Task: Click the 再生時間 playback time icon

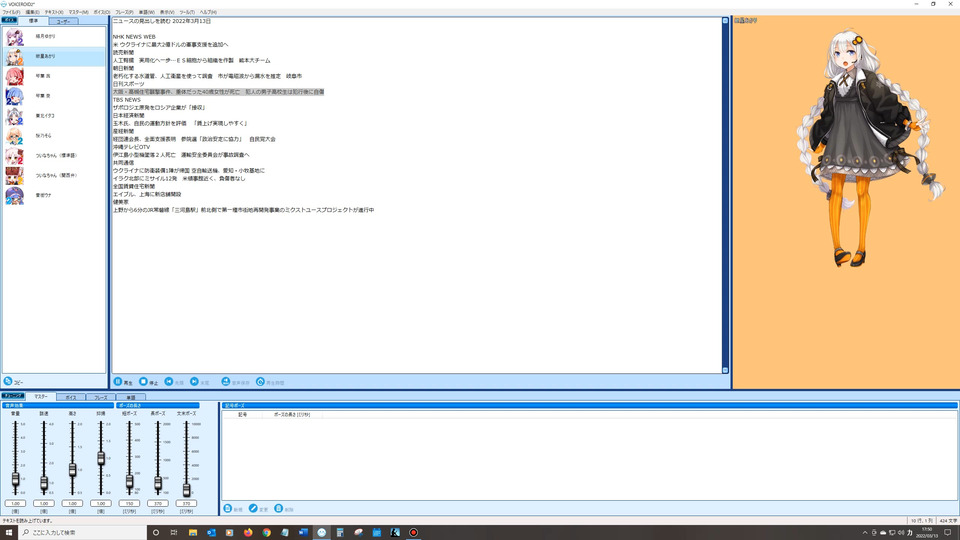Action: point(260,381)
